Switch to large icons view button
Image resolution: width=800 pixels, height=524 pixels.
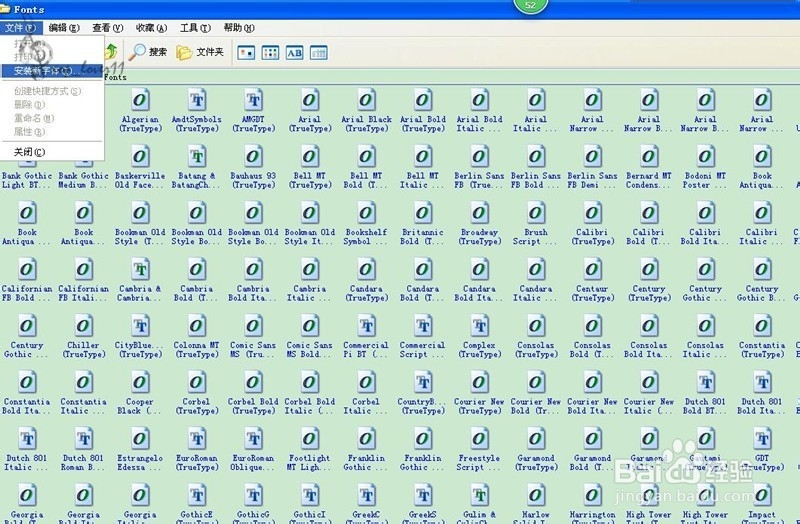coord(246,53)
